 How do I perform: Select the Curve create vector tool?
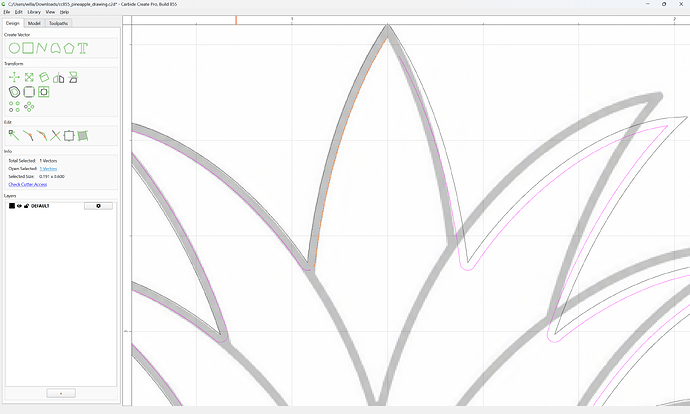click(x=55, y=48)
